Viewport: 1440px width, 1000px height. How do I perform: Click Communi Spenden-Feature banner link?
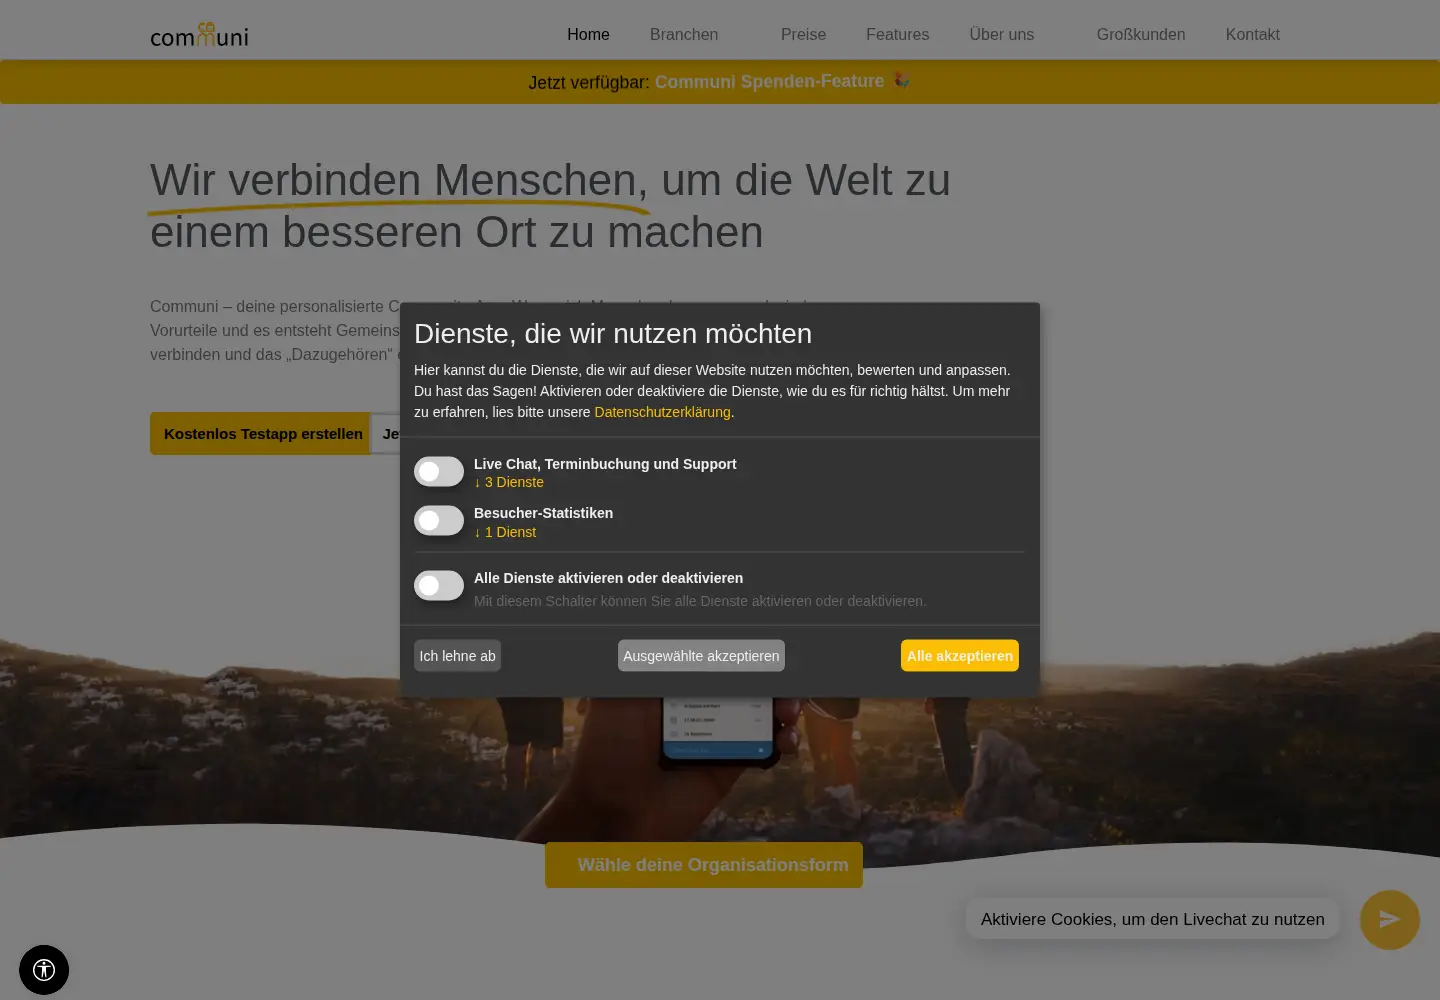[x=770, y=81]
